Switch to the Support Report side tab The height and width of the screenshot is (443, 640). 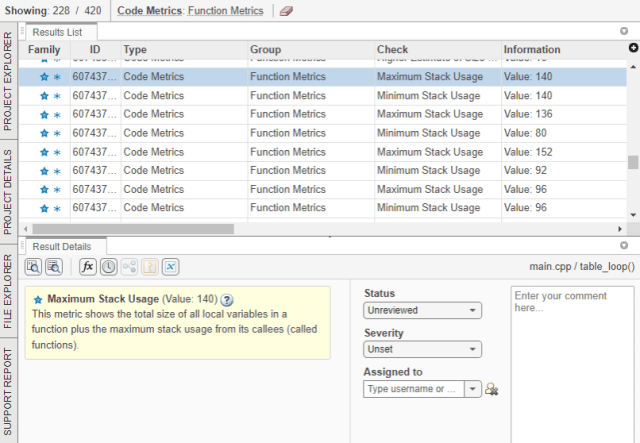coord(8,393)
